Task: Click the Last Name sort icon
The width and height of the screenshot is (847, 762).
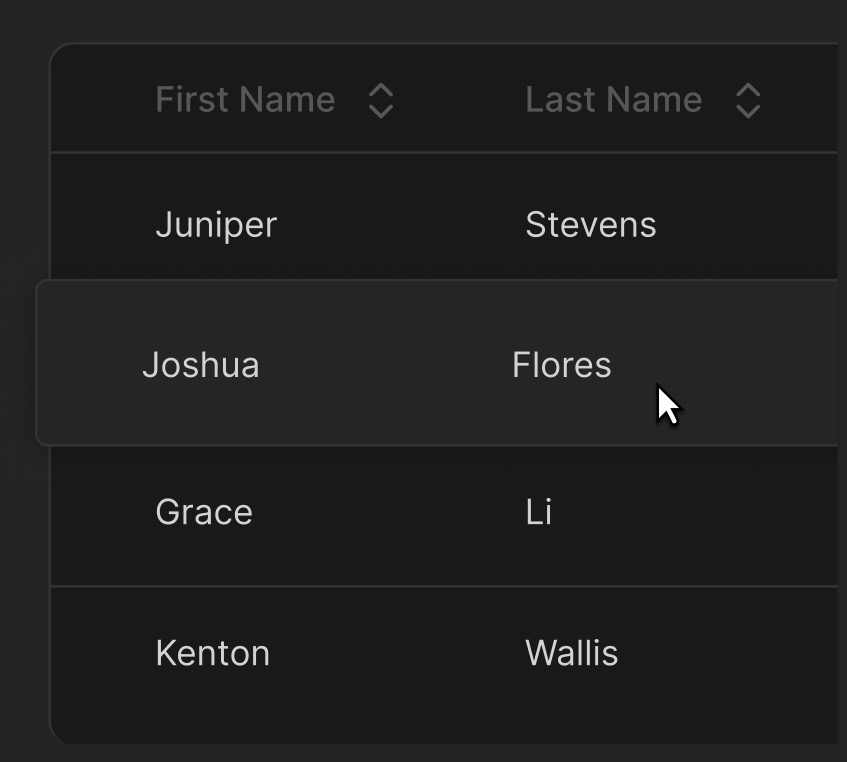Action: [748, 100]
